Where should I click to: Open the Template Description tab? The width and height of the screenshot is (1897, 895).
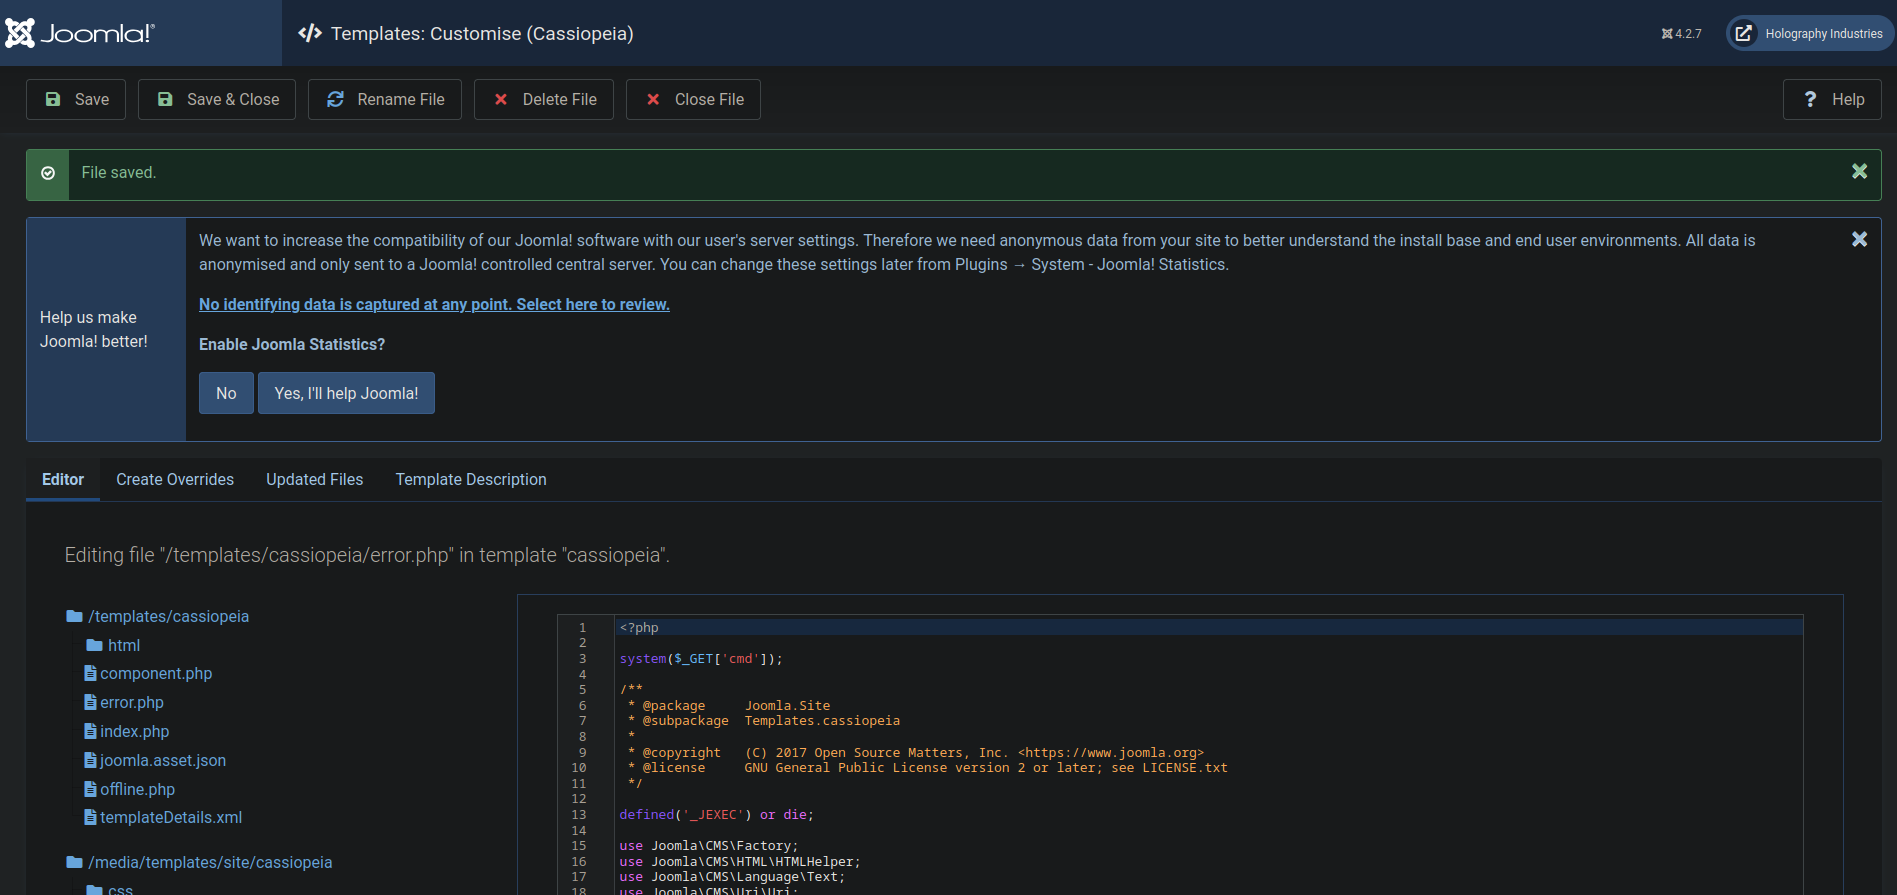pyautogui.click(x=471, y=479)
